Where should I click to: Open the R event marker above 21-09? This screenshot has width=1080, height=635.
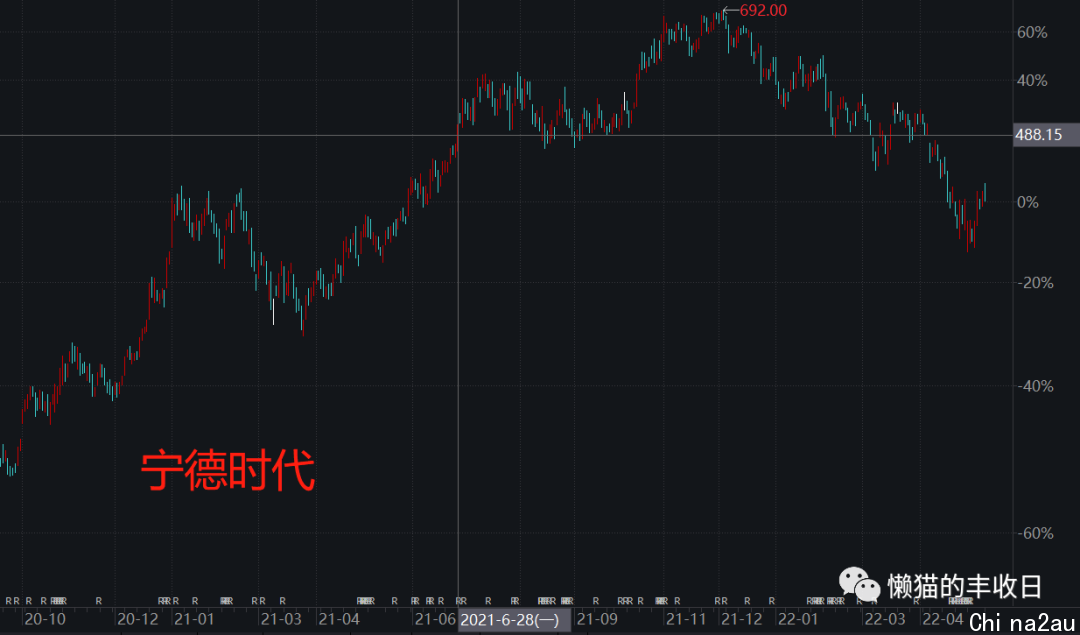pyautogui.click(x=596, y=601)
